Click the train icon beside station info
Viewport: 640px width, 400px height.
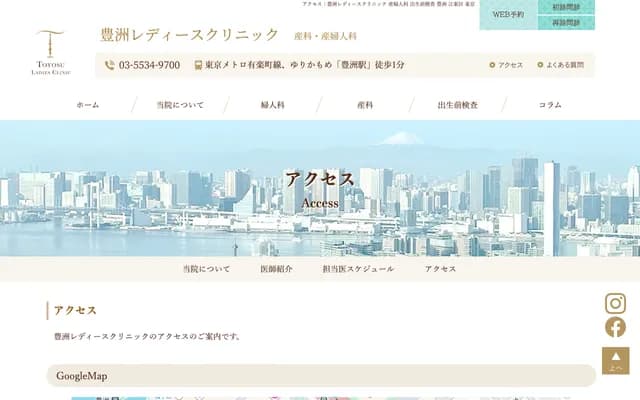coord(198,65)
